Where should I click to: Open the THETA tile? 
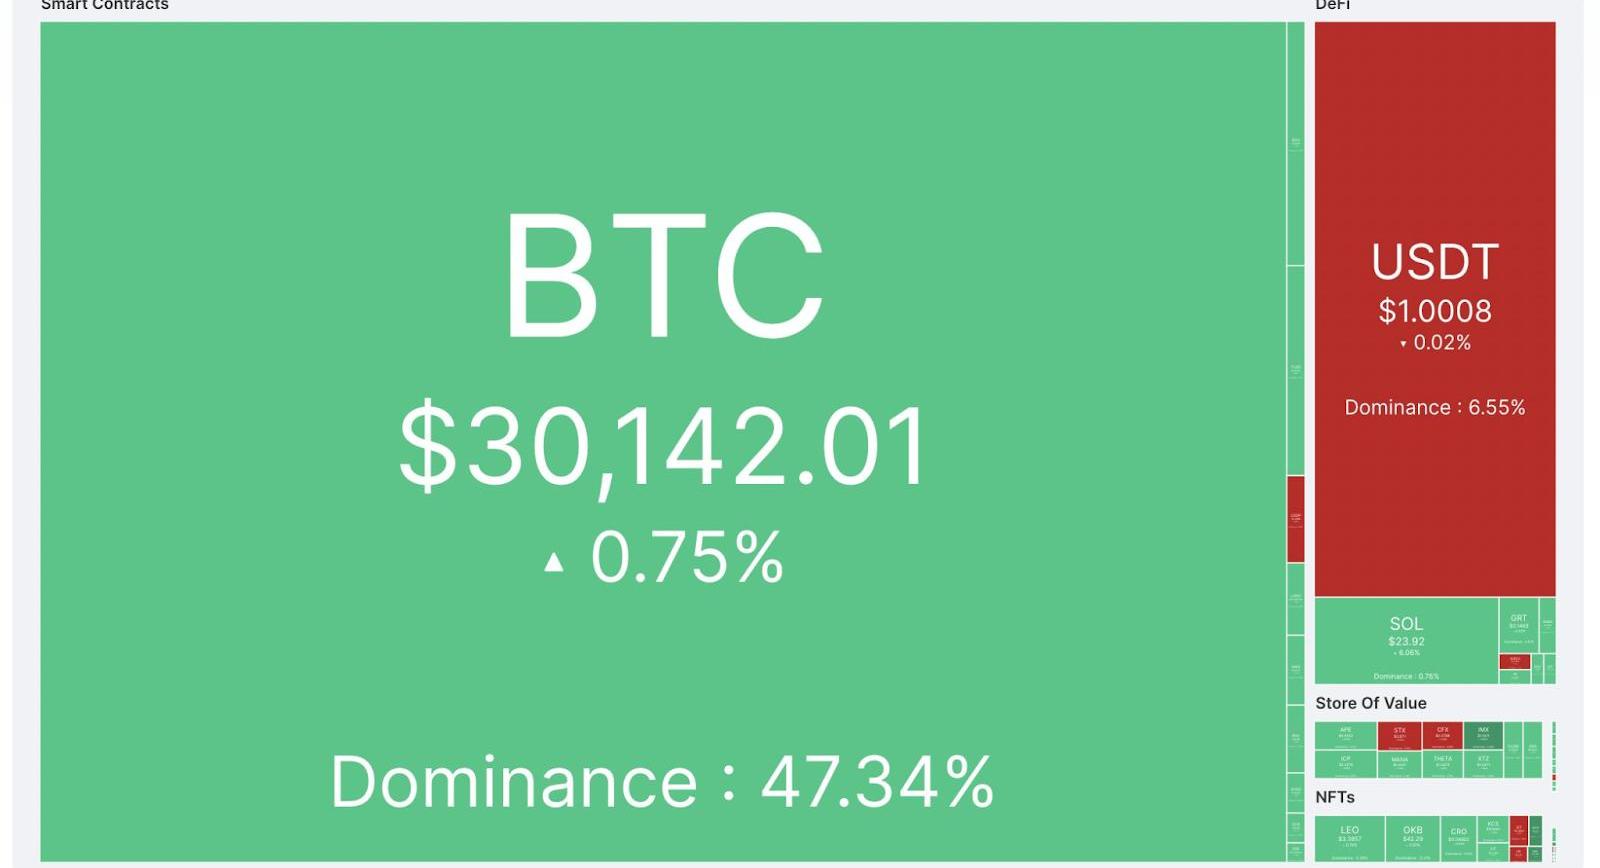(x=1442, y=764)
